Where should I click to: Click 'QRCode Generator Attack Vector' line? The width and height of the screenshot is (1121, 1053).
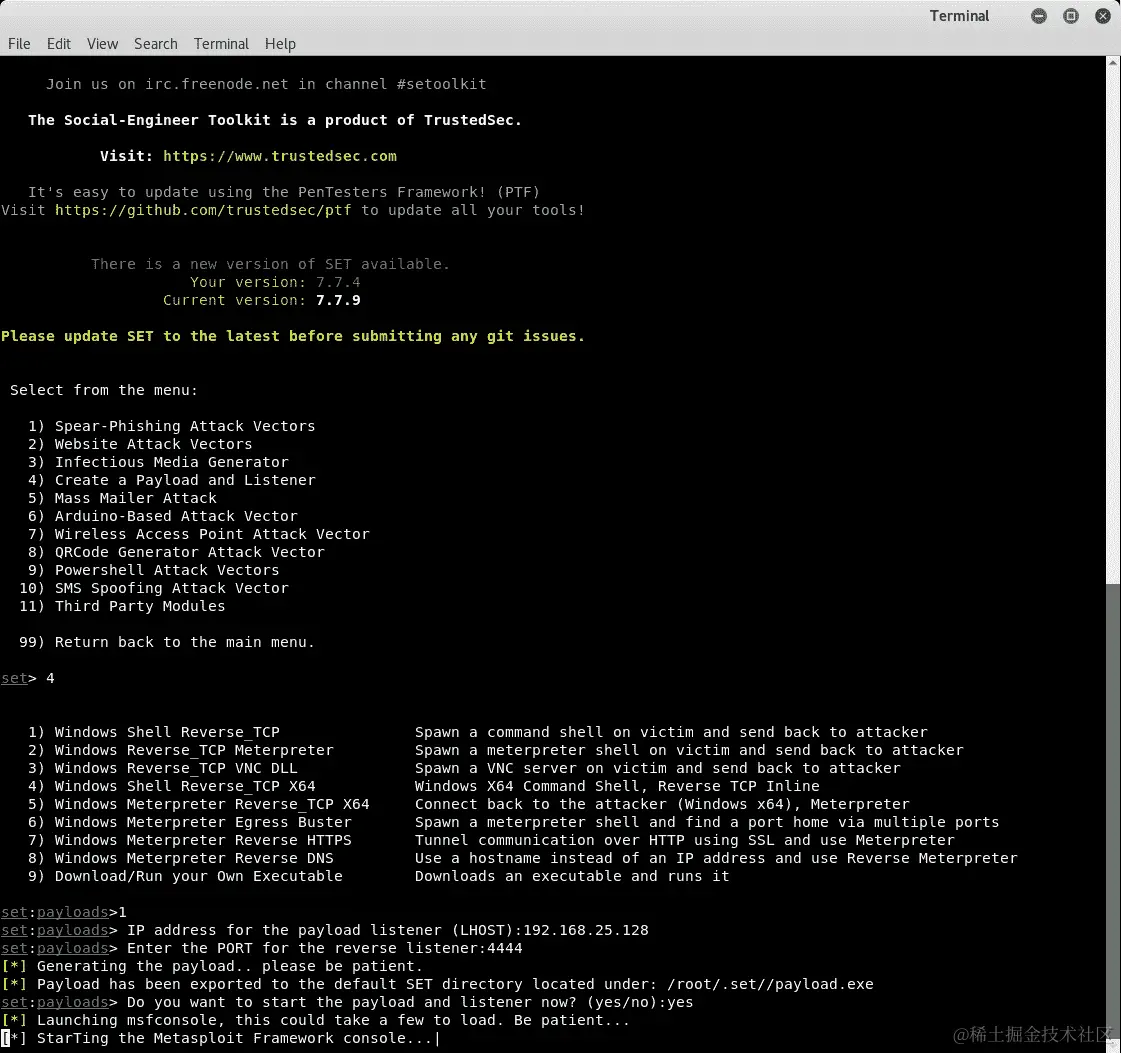[x=176, y=552]
